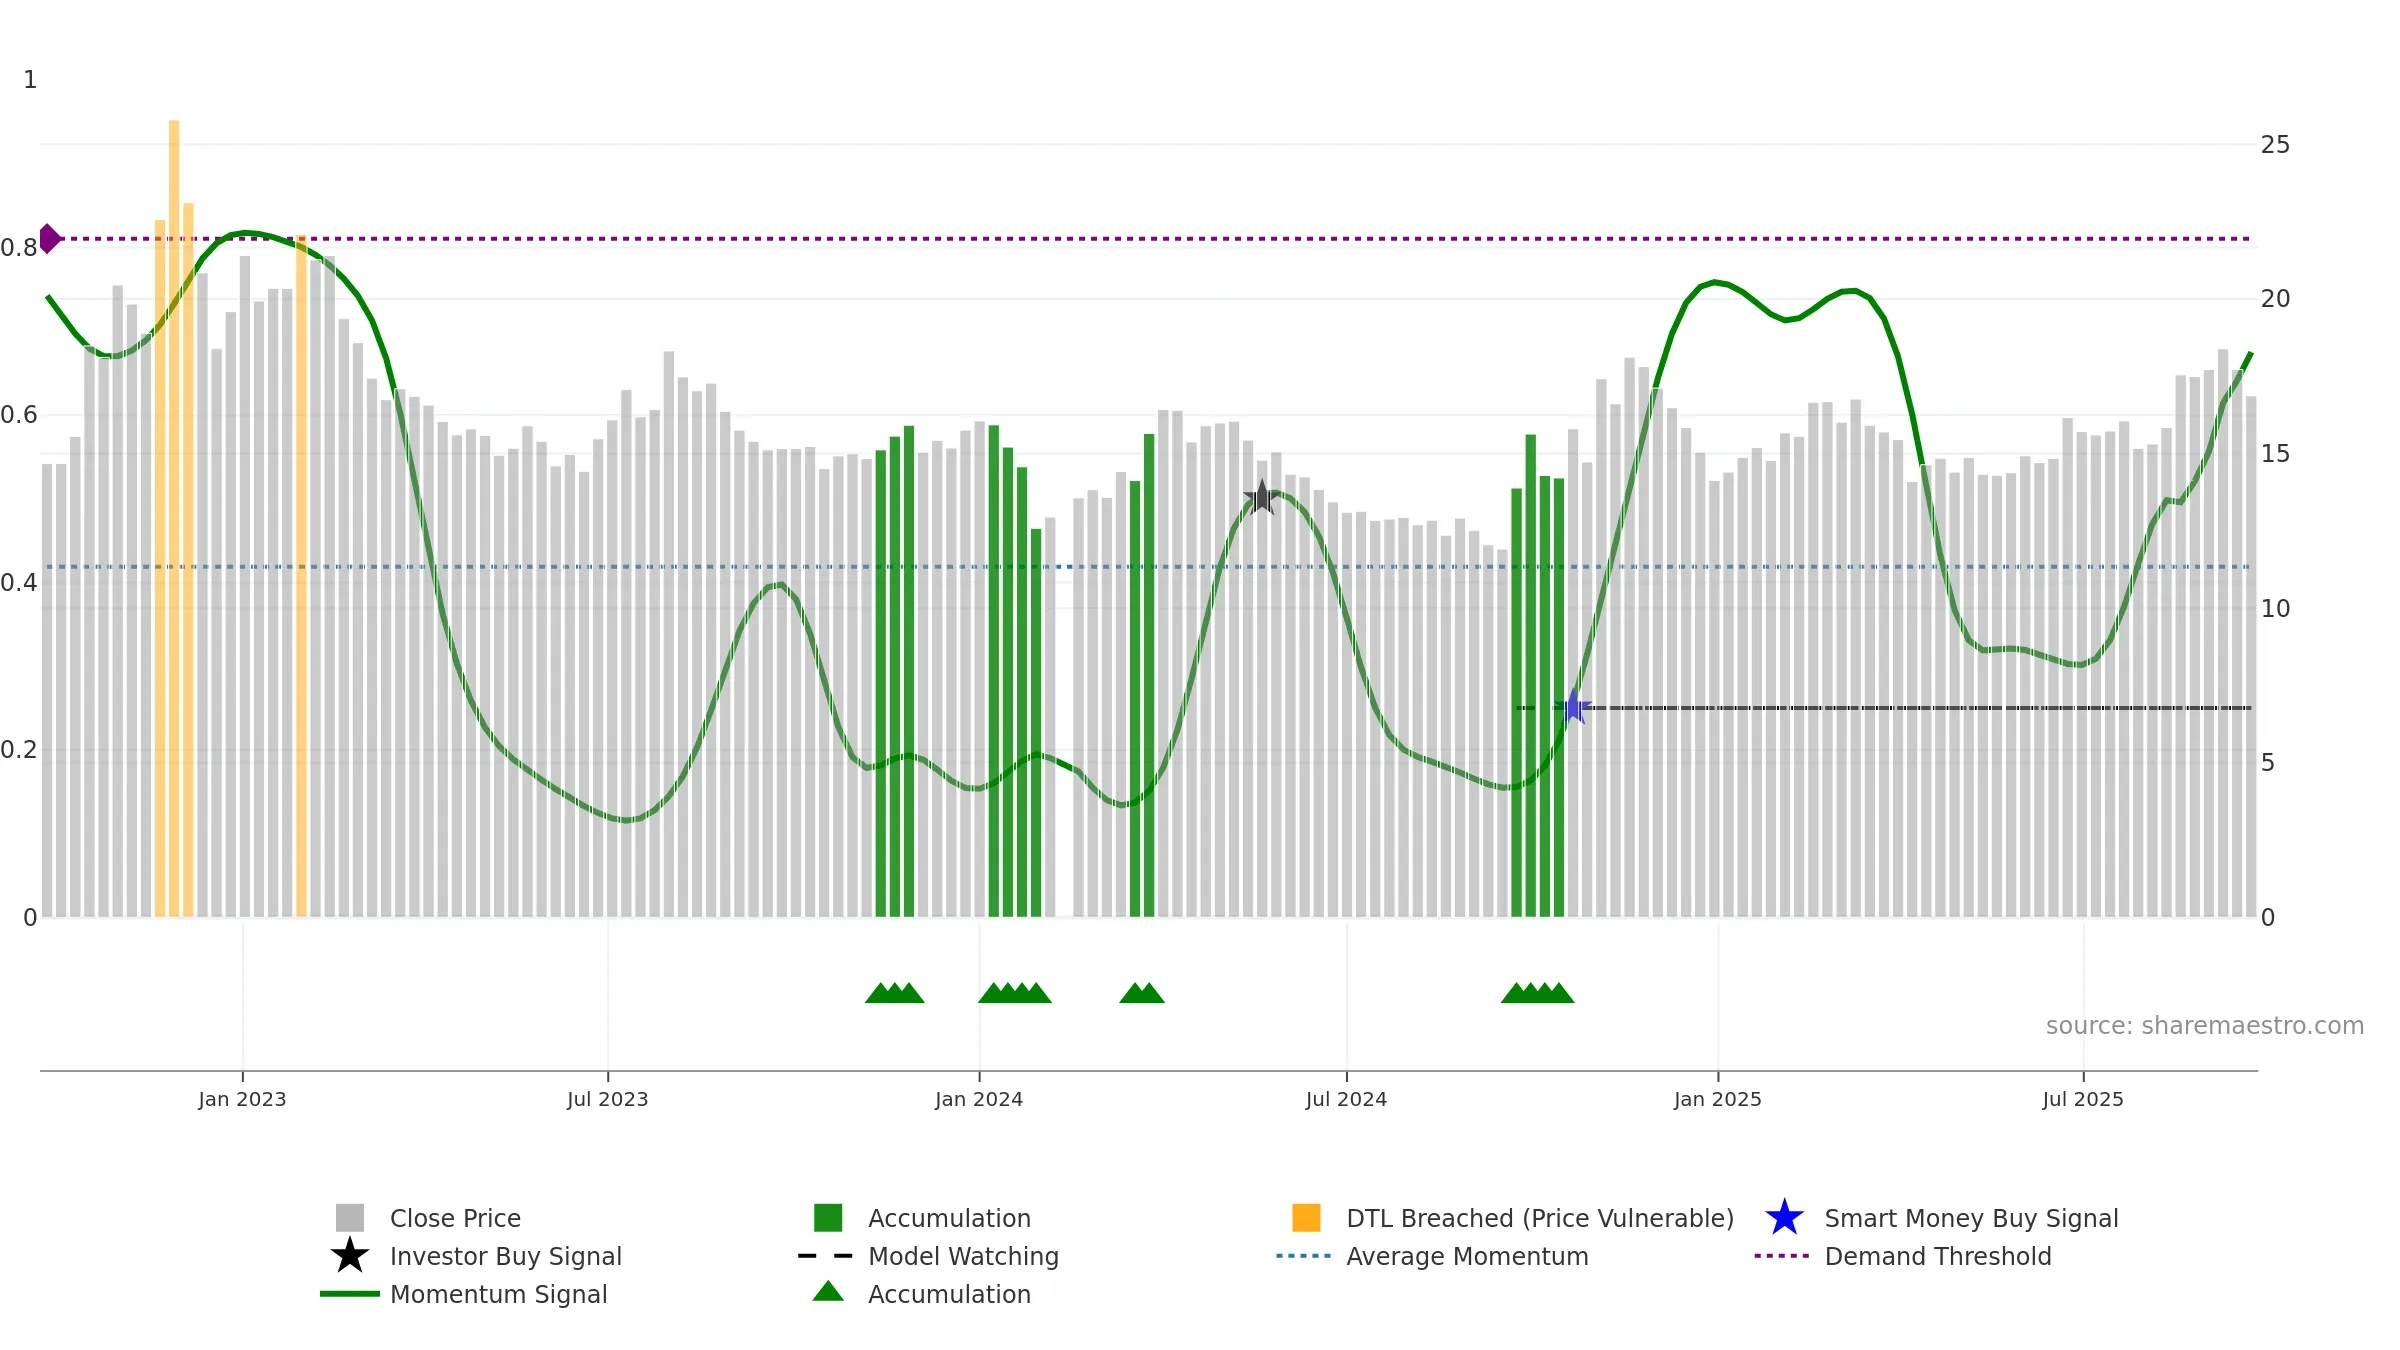Click the gray Close Price legend square

[x=350, y=1218]
